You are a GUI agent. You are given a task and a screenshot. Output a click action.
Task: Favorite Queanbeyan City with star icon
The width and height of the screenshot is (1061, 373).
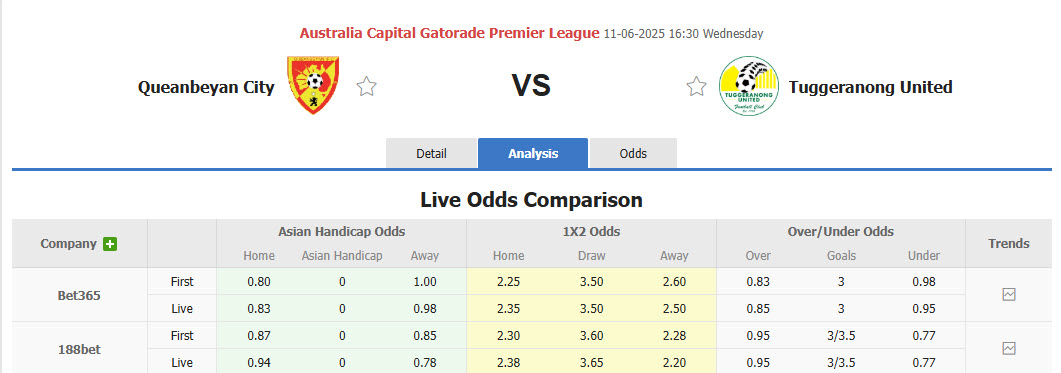(x=367, y=87)
